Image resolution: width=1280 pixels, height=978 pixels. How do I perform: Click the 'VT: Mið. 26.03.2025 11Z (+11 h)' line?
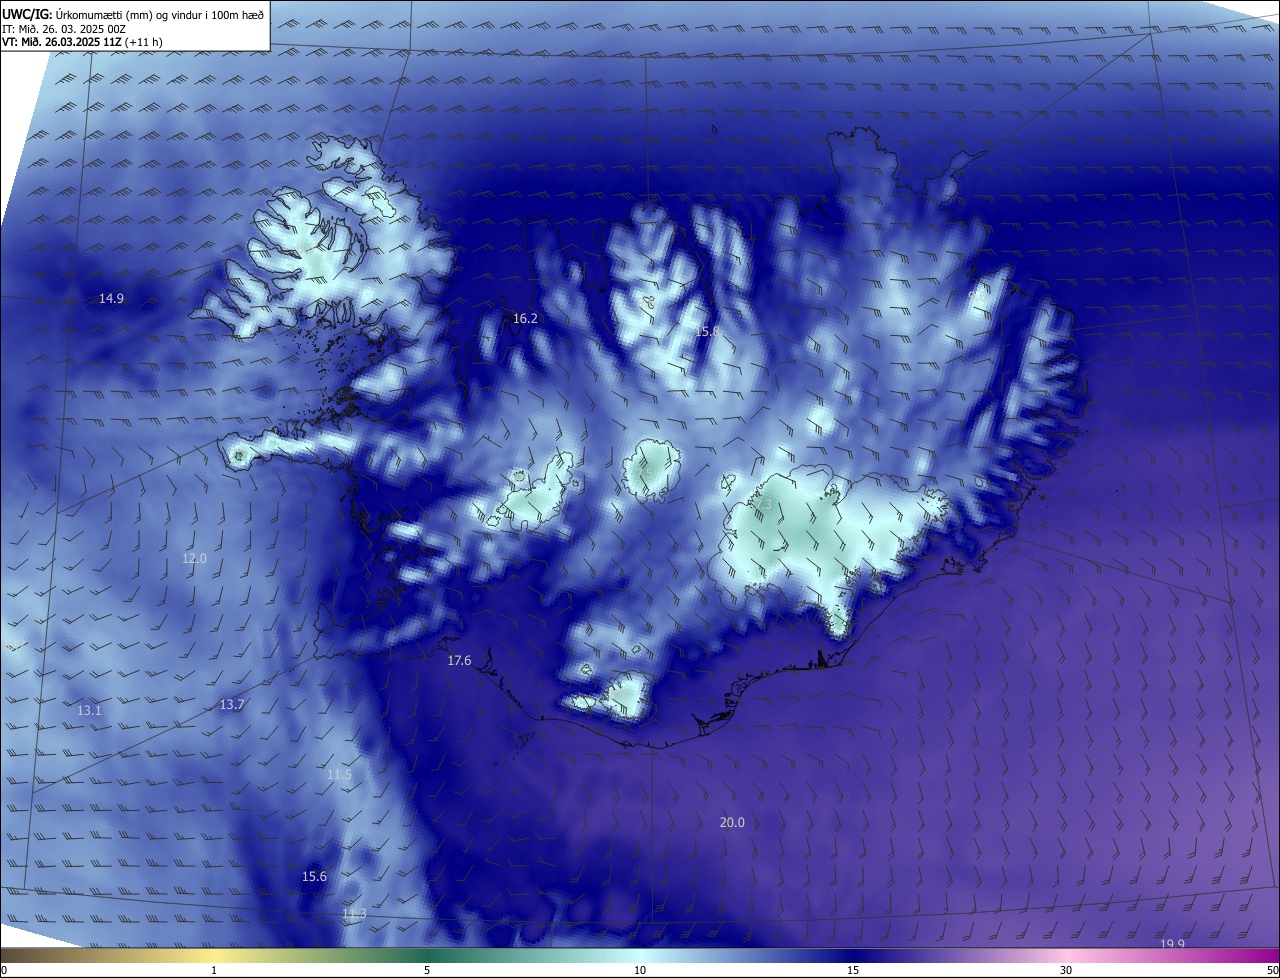pyautogui.click(x=82, y=42)
